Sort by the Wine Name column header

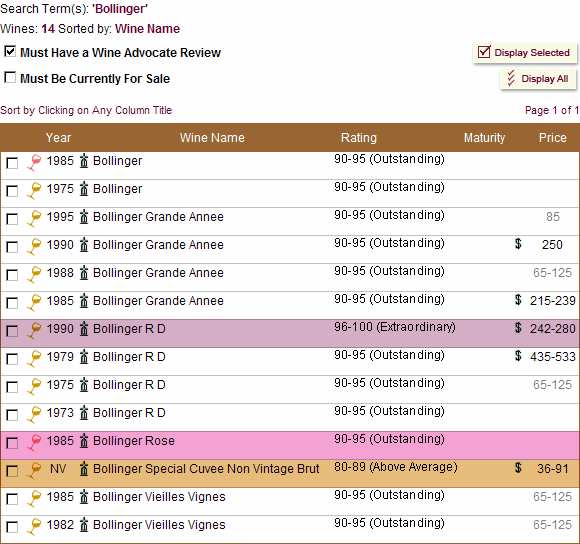(212, 138)
